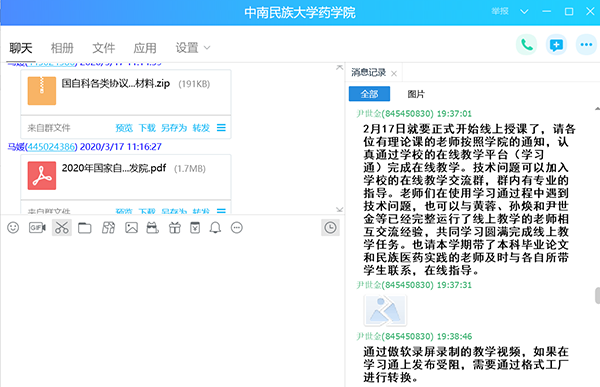Open the hamburger menu on the zip file card
Image resolution: width=600 pixels, height=387 pixels.
221,127
